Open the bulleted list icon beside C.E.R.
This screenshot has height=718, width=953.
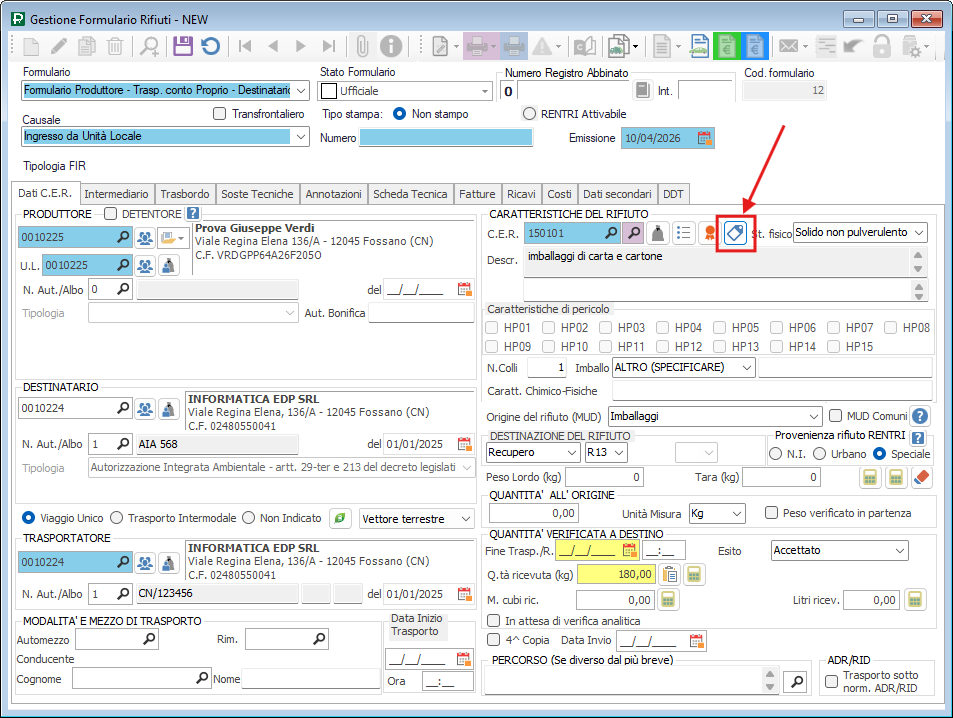(x=685, y=233)
